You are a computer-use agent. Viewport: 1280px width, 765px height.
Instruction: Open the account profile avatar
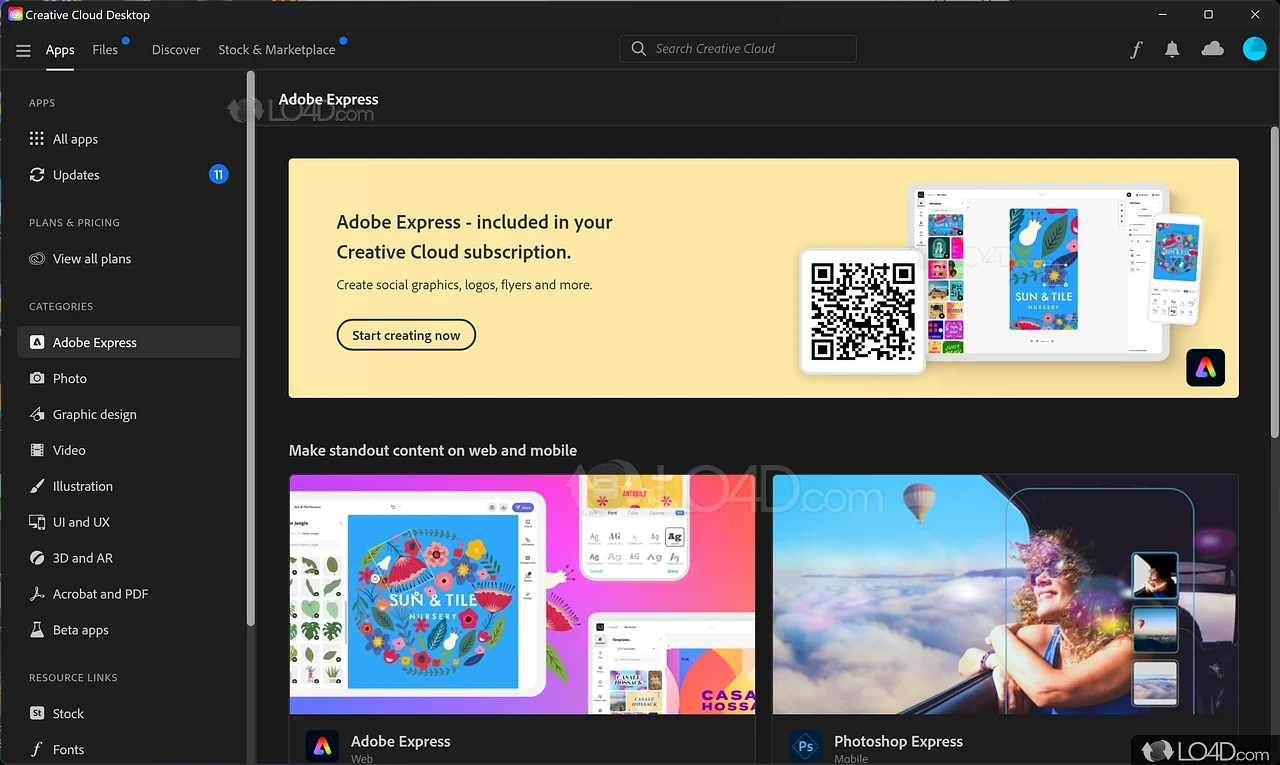(1254, 49)
